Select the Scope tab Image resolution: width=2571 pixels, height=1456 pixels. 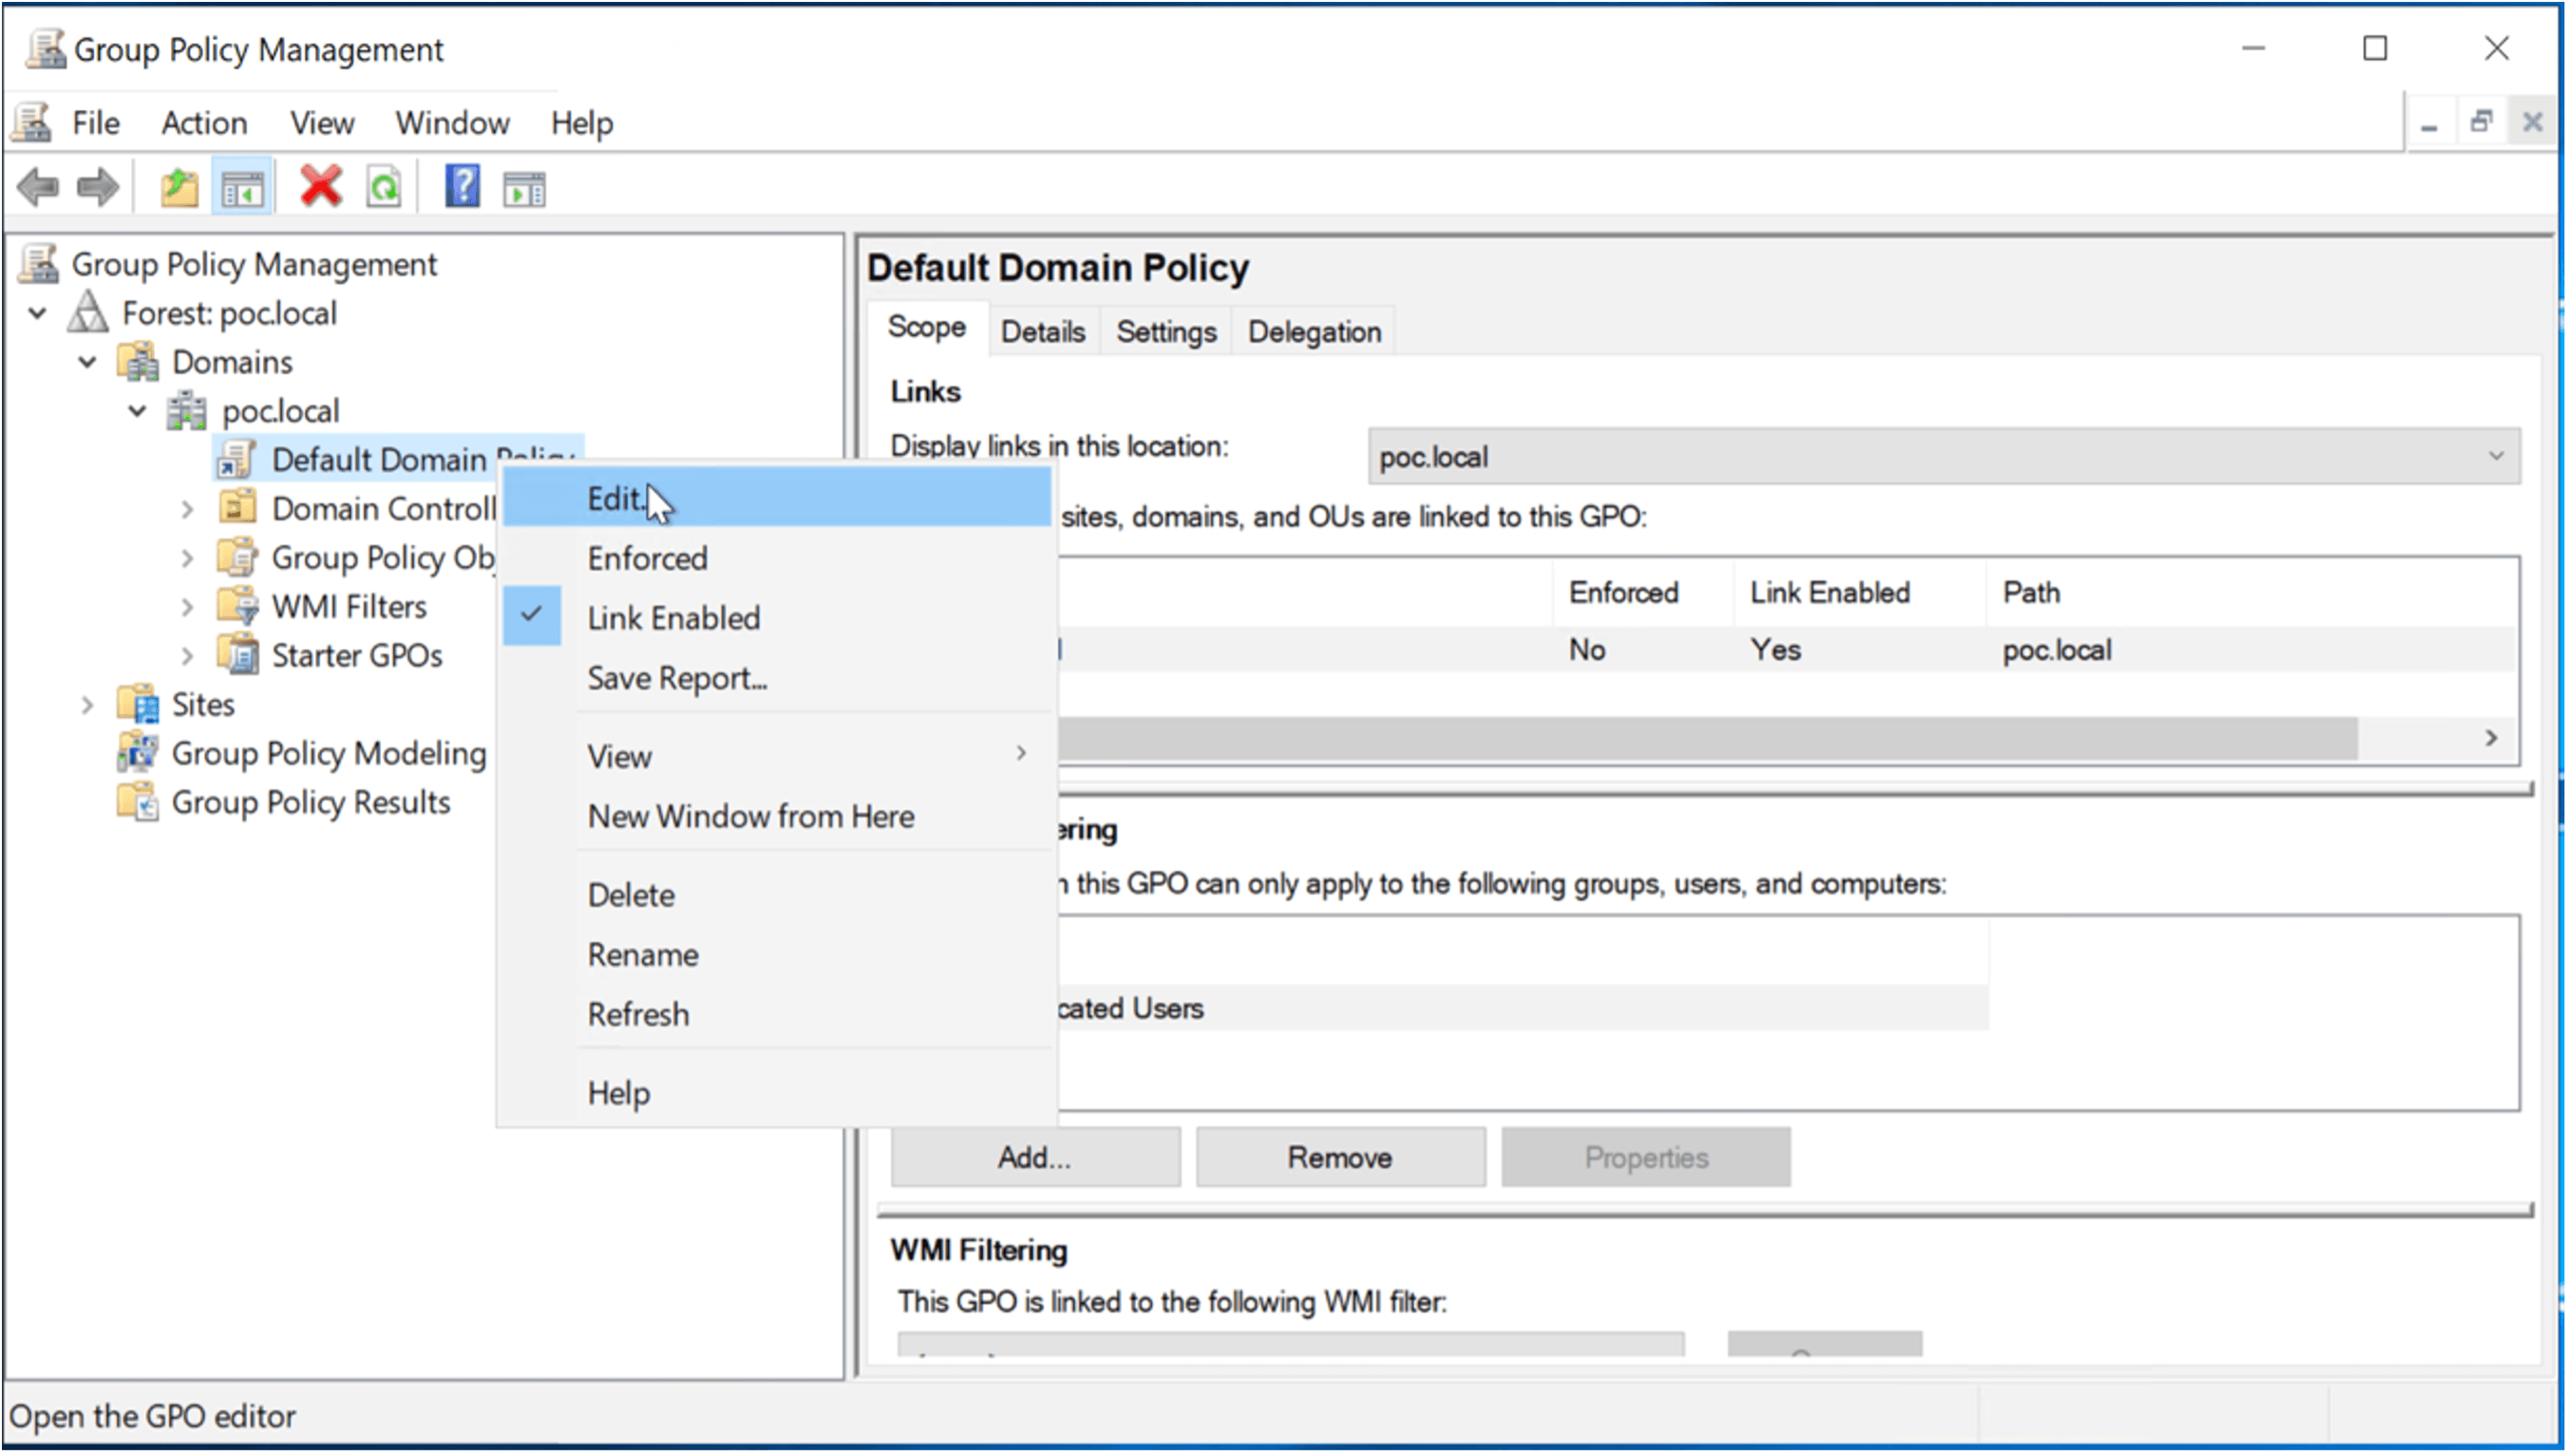pos(927,327)
